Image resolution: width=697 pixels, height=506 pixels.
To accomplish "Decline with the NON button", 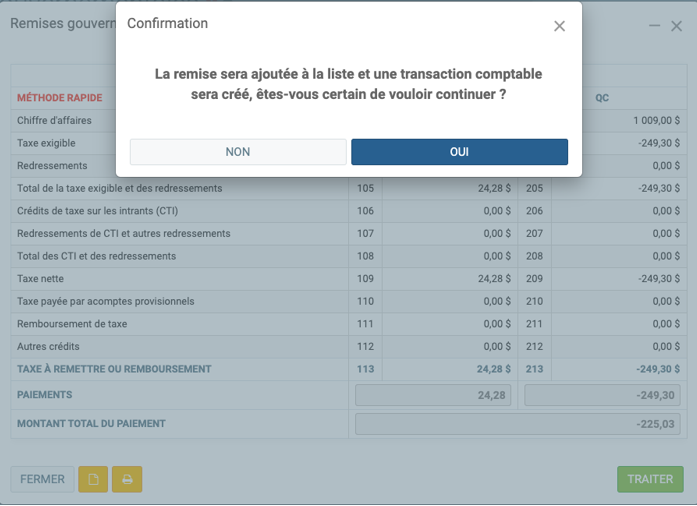I will 238,152.
